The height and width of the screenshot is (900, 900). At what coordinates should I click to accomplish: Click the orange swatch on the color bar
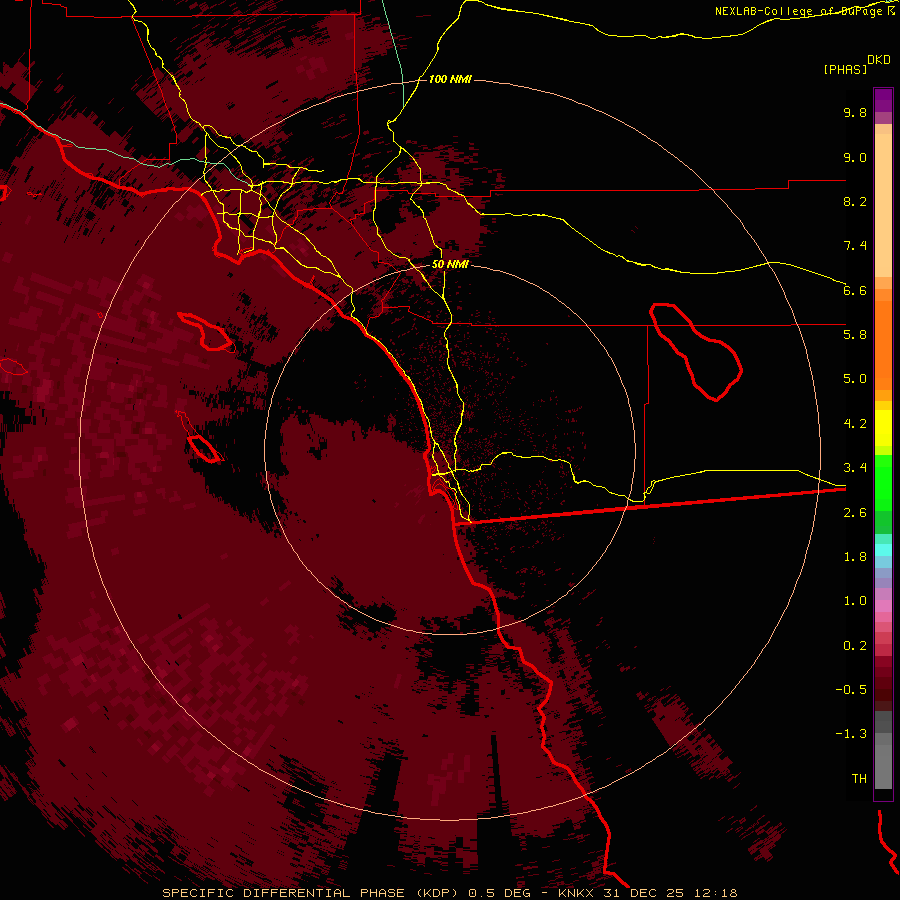pos(883,344)
